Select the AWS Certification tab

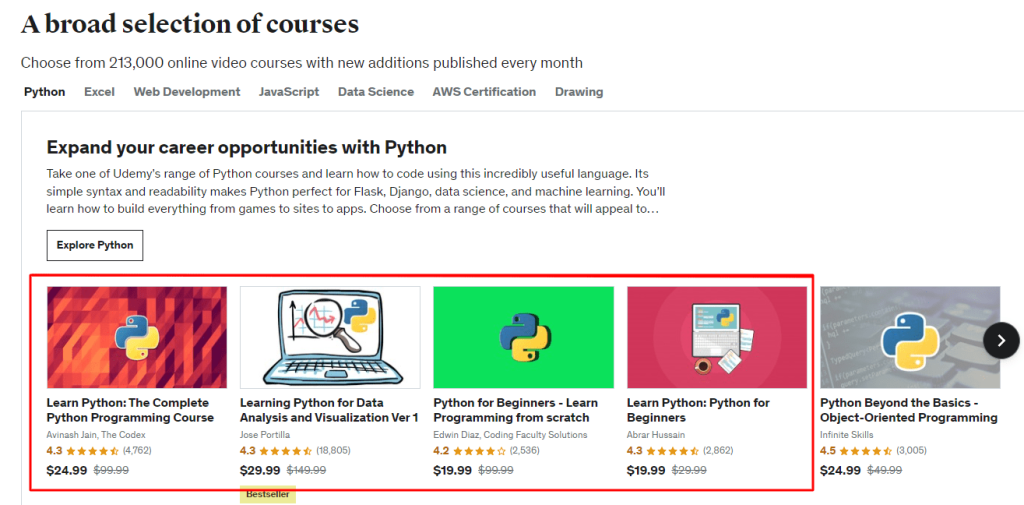click(484, 91)
